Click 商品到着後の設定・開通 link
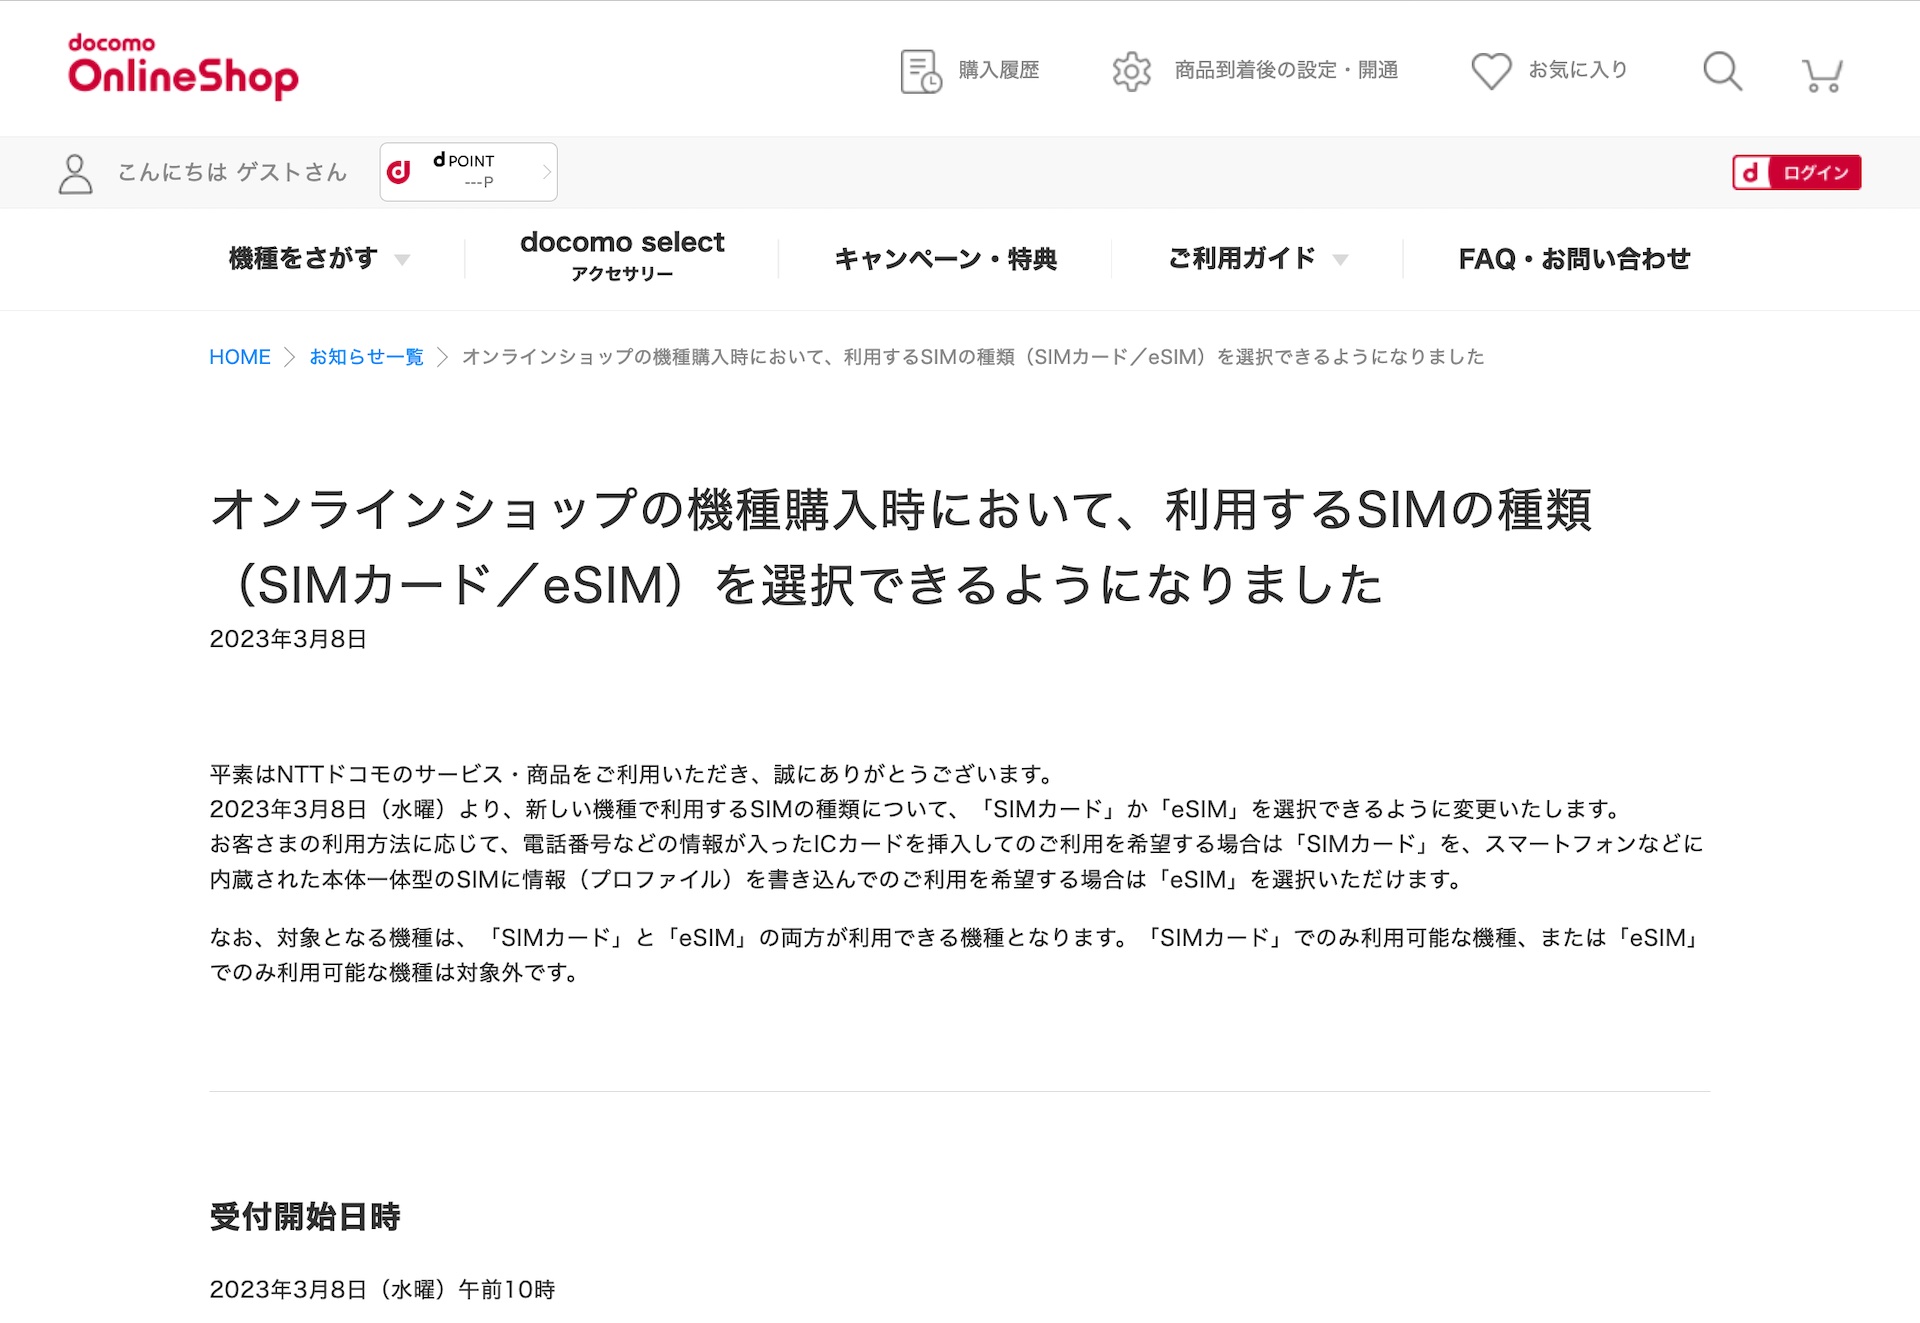This screenshot has width=1920, height=1323. 1285,70
